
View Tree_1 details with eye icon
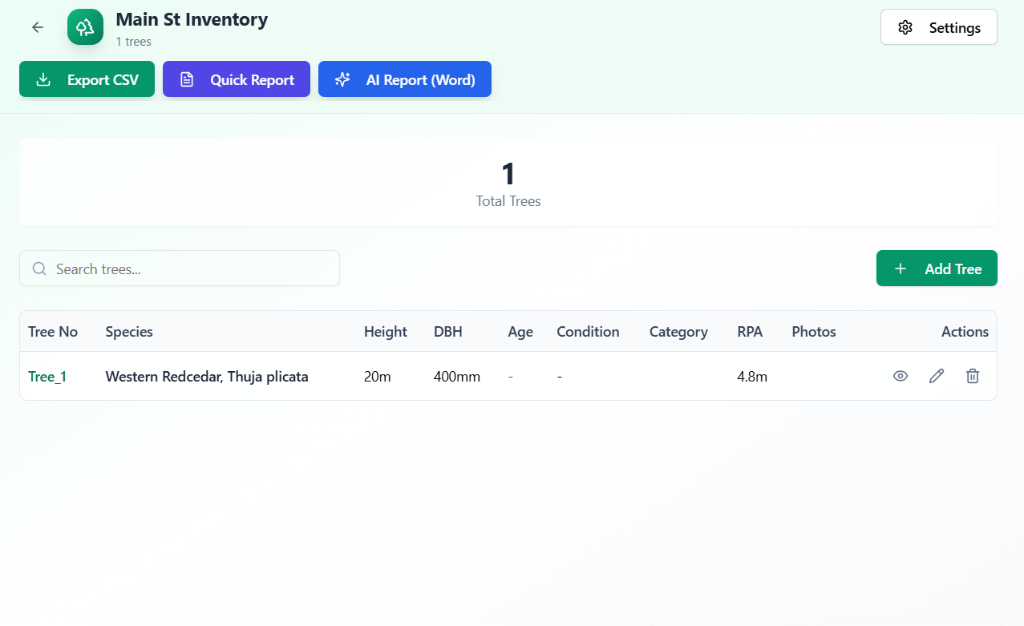coord(900,376)
